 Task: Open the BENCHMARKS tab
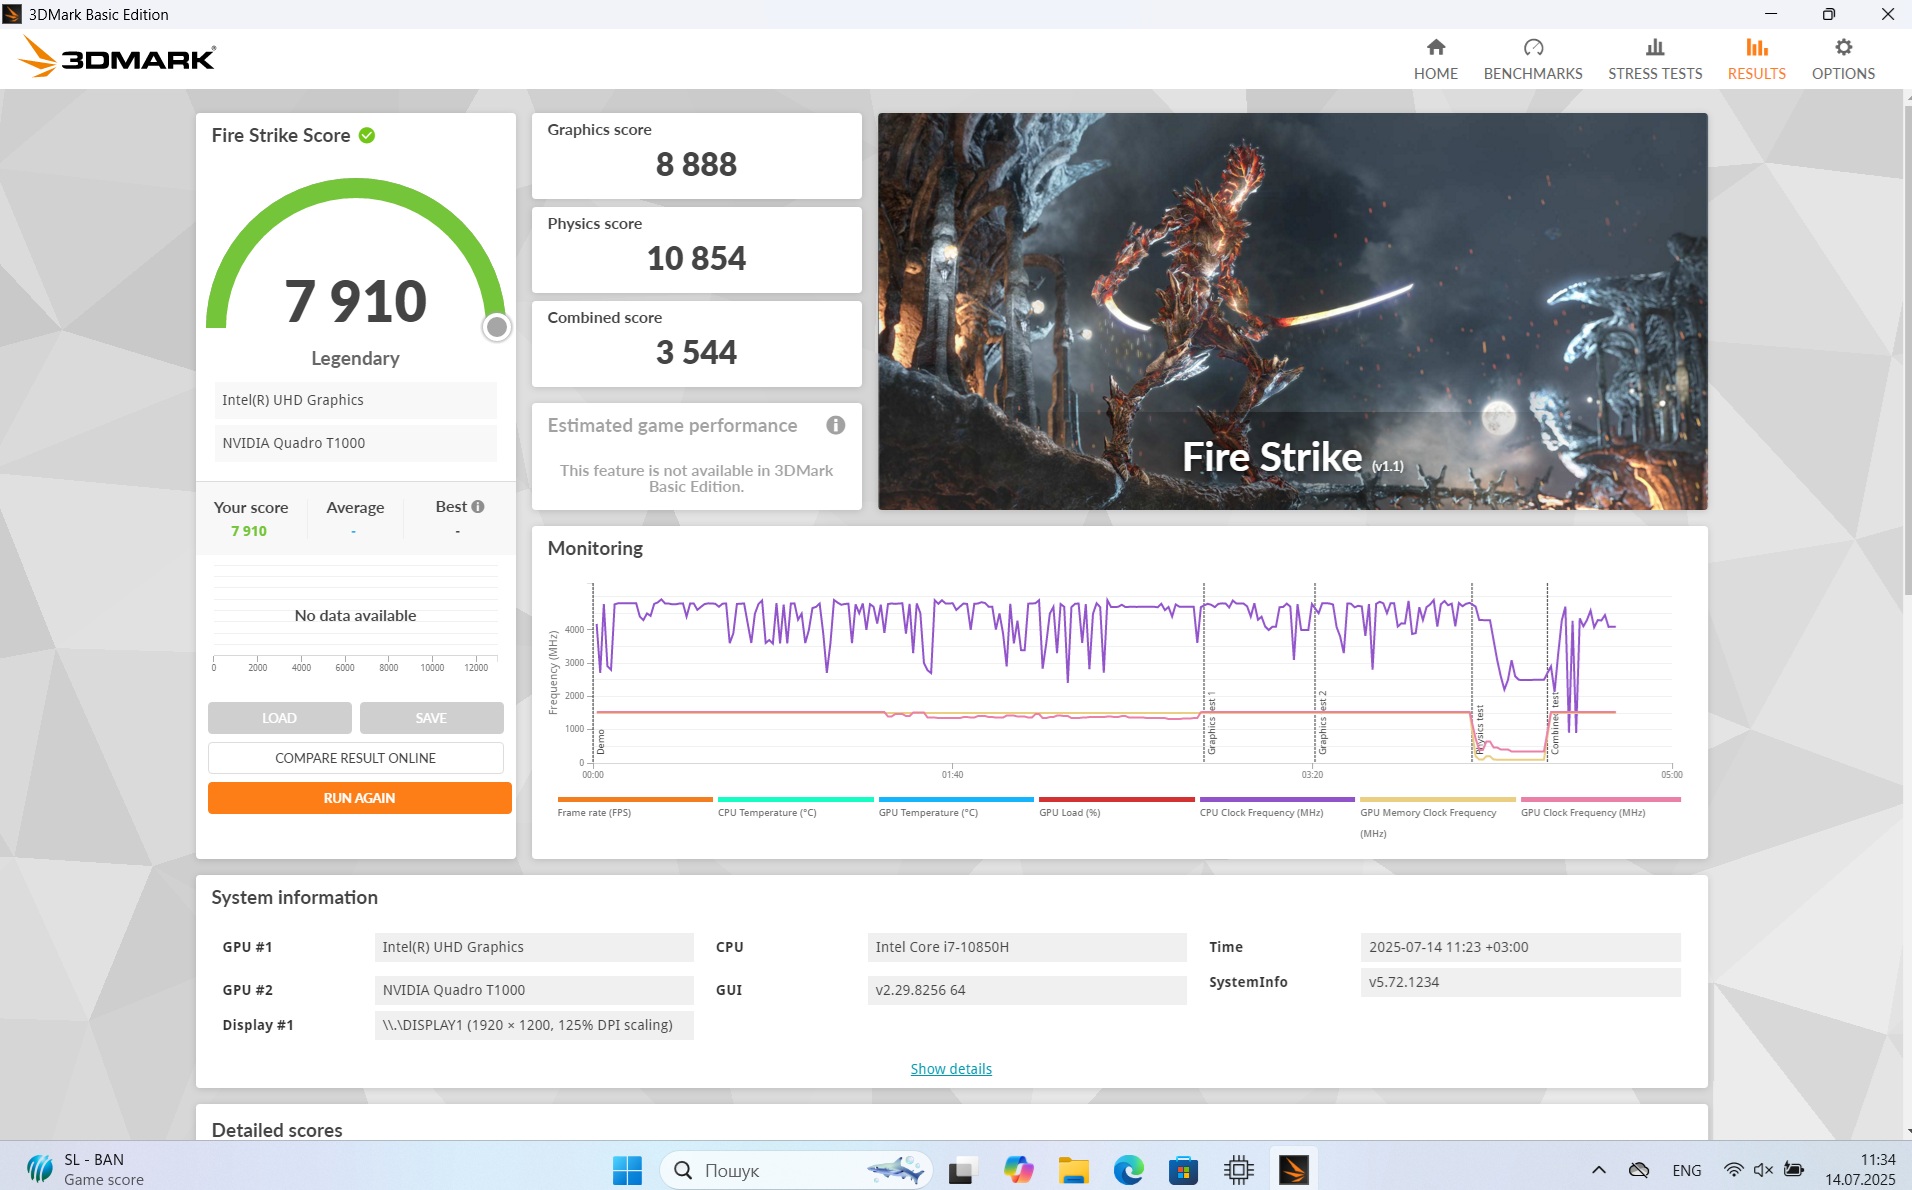(1532, 60)
